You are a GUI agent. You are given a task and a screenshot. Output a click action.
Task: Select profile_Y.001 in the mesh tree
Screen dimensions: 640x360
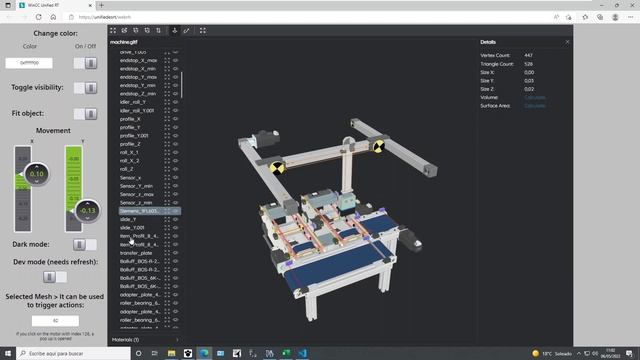point(134,136)
